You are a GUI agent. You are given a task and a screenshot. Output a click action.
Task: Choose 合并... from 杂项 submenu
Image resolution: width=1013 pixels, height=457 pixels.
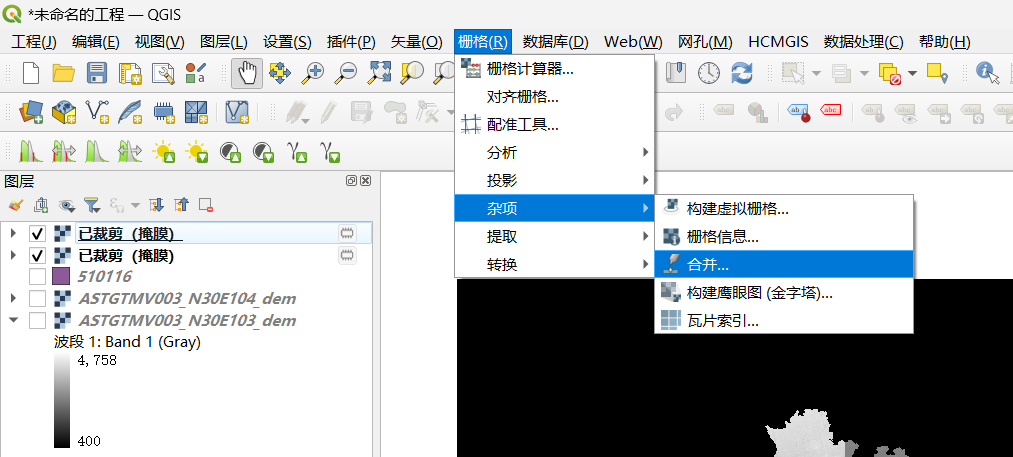coord(784,264)
